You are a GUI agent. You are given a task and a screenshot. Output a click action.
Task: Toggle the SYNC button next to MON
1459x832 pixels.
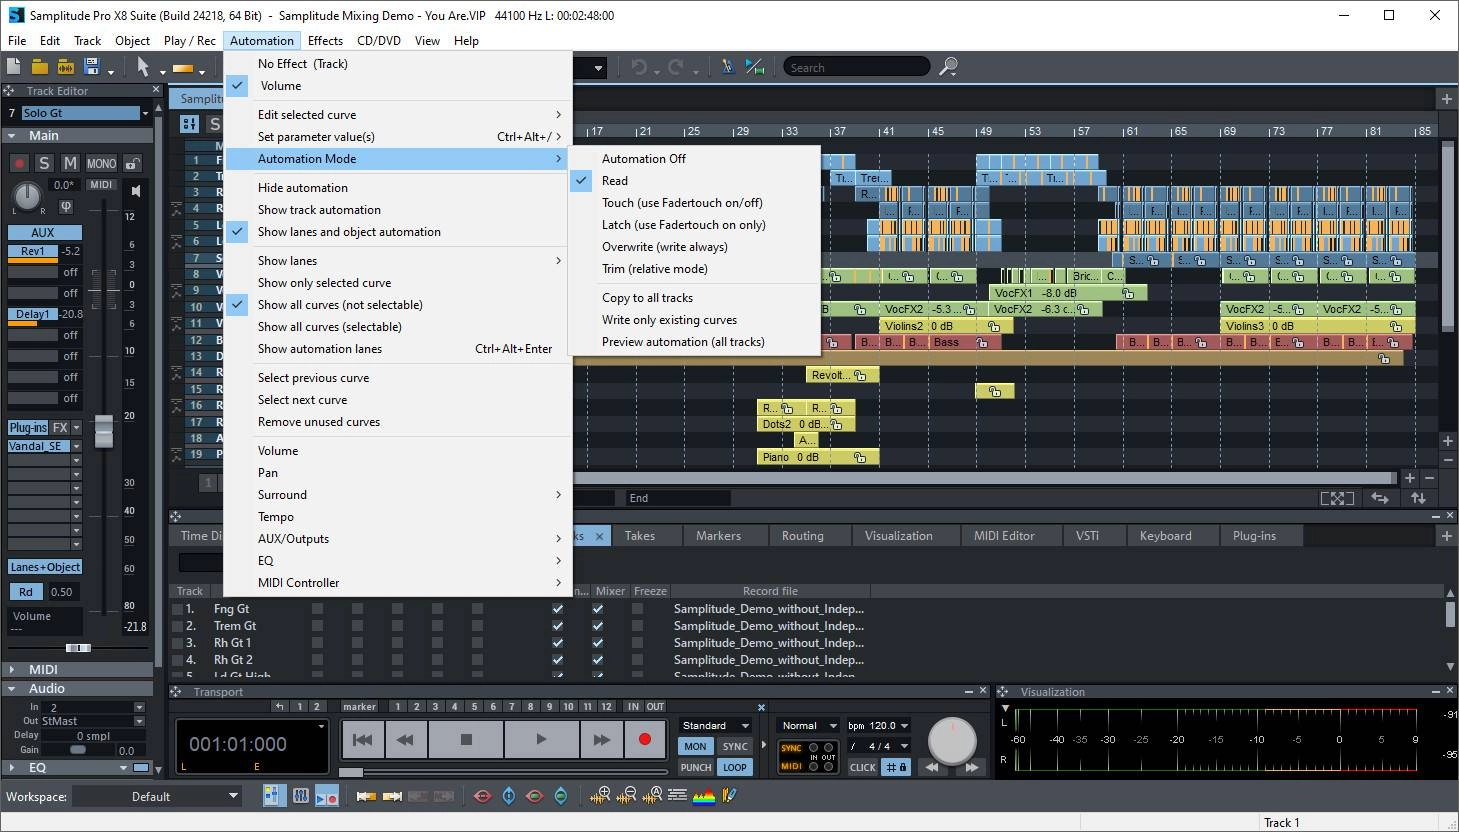click(735, 746)
